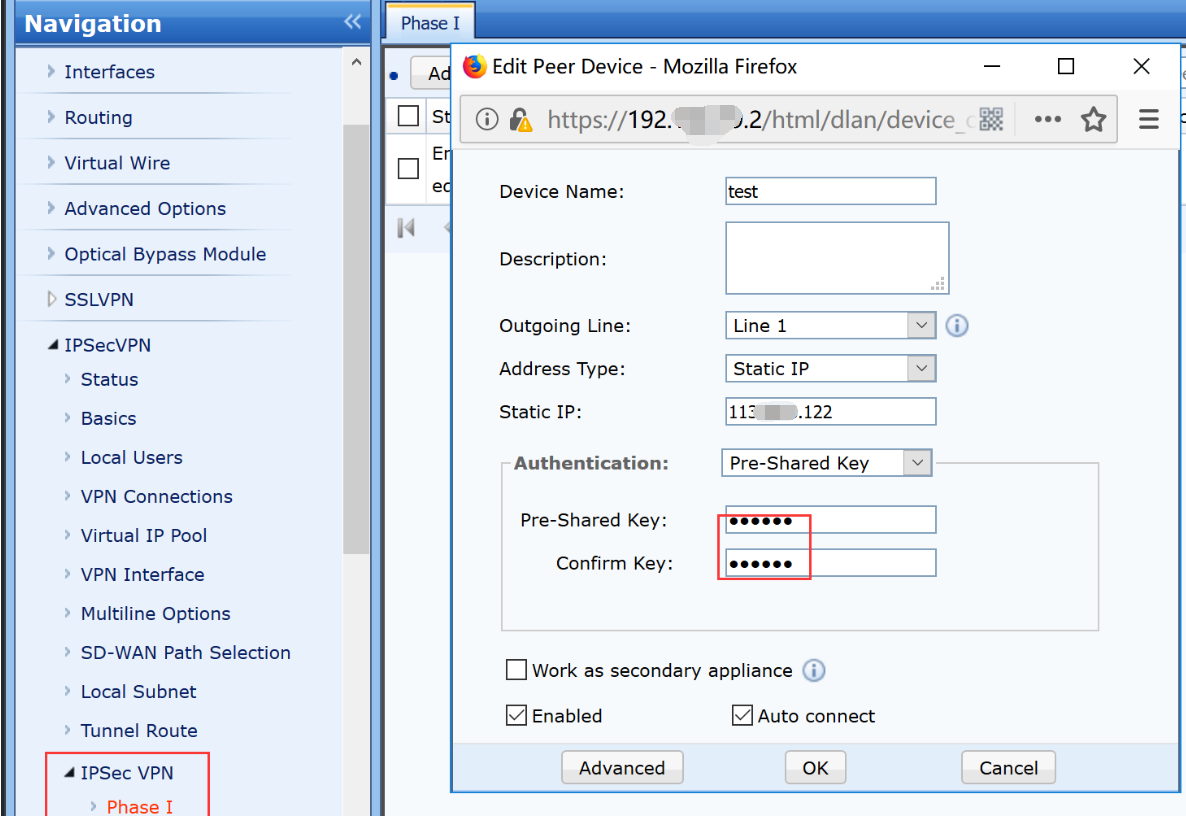Open the Firefox hamburger menu
Image resolution: width=1186 pixels, height=816 pixels.
click(1148, 119)
